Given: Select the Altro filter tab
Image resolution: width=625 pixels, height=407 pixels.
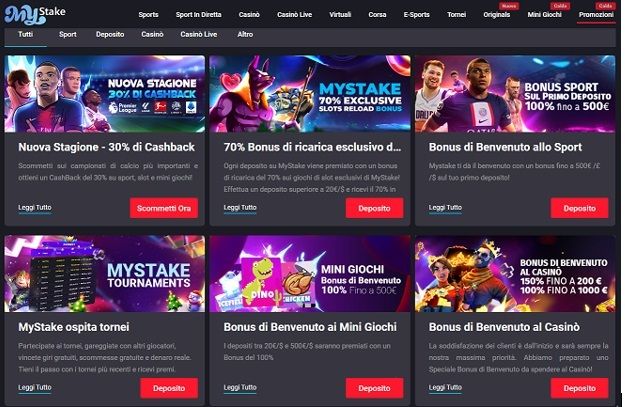Looking at the screenshot, I should click(x=245, y=34).
